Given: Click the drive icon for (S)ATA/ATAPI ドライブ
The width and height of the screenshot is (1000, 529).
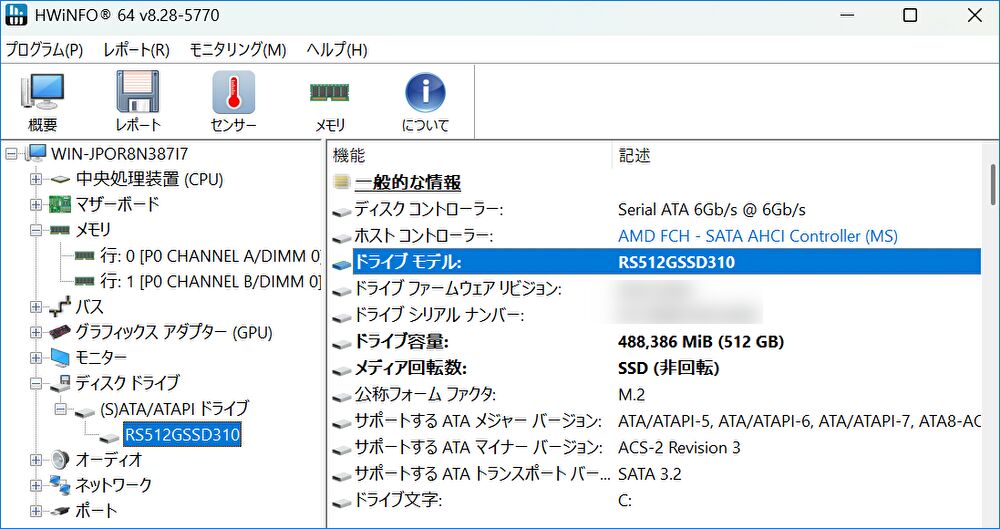Looking at the screenshot, I should (x=85, y=413).
